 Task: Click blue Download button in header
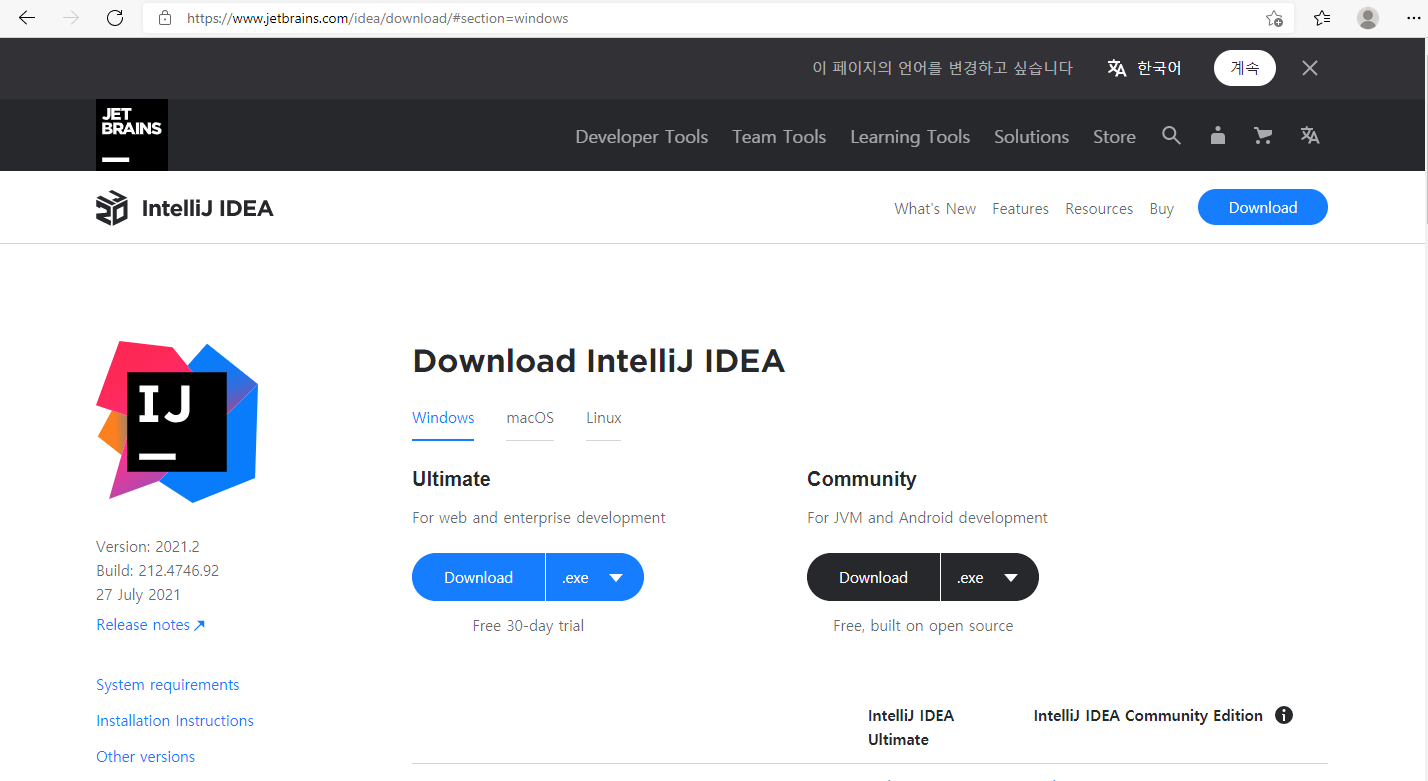tap(1263, 207)
